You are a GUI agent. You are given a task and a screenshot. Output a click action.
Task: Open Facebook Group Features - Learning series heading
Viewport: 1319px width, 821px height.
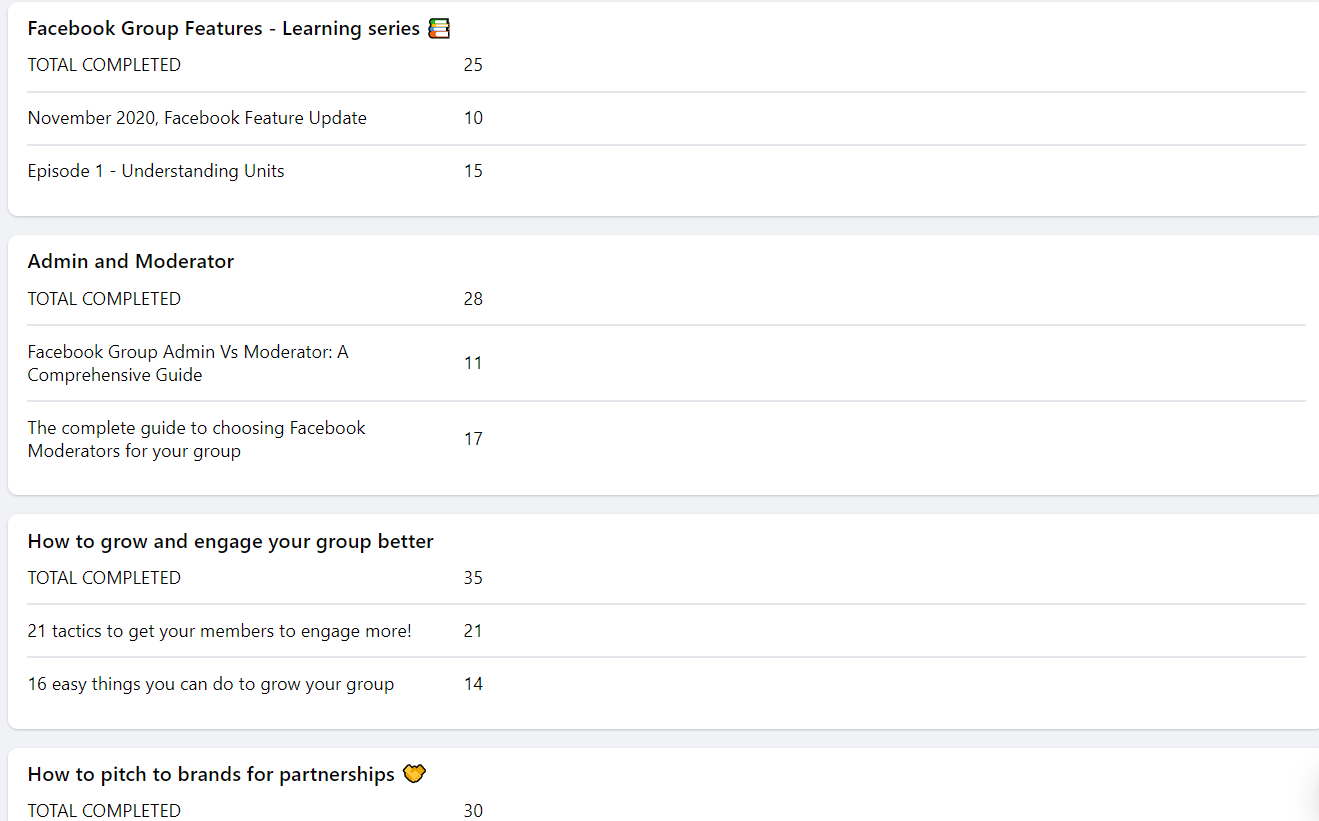[x=223, y=29]
